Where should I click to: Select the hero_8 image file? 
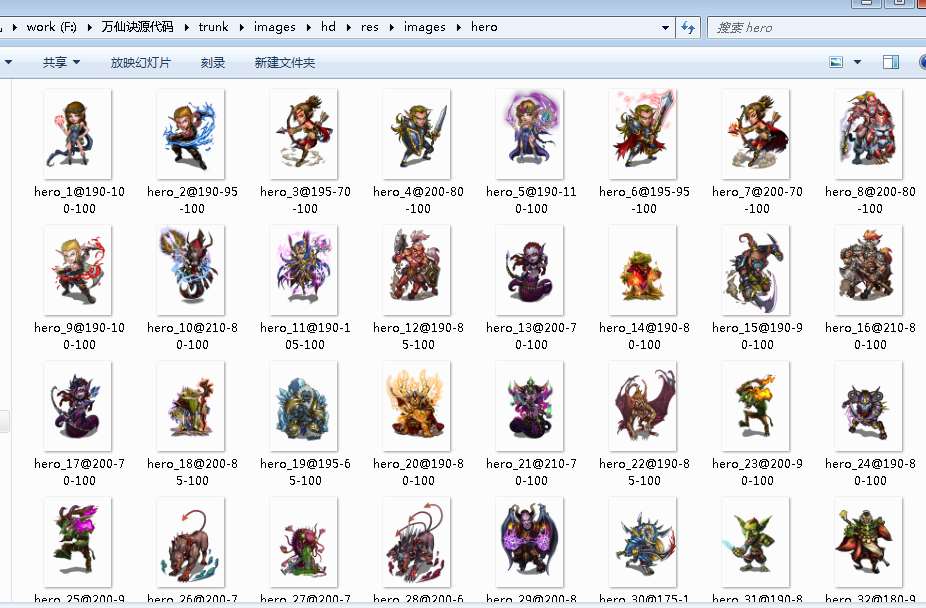click(x=869, y=134)
